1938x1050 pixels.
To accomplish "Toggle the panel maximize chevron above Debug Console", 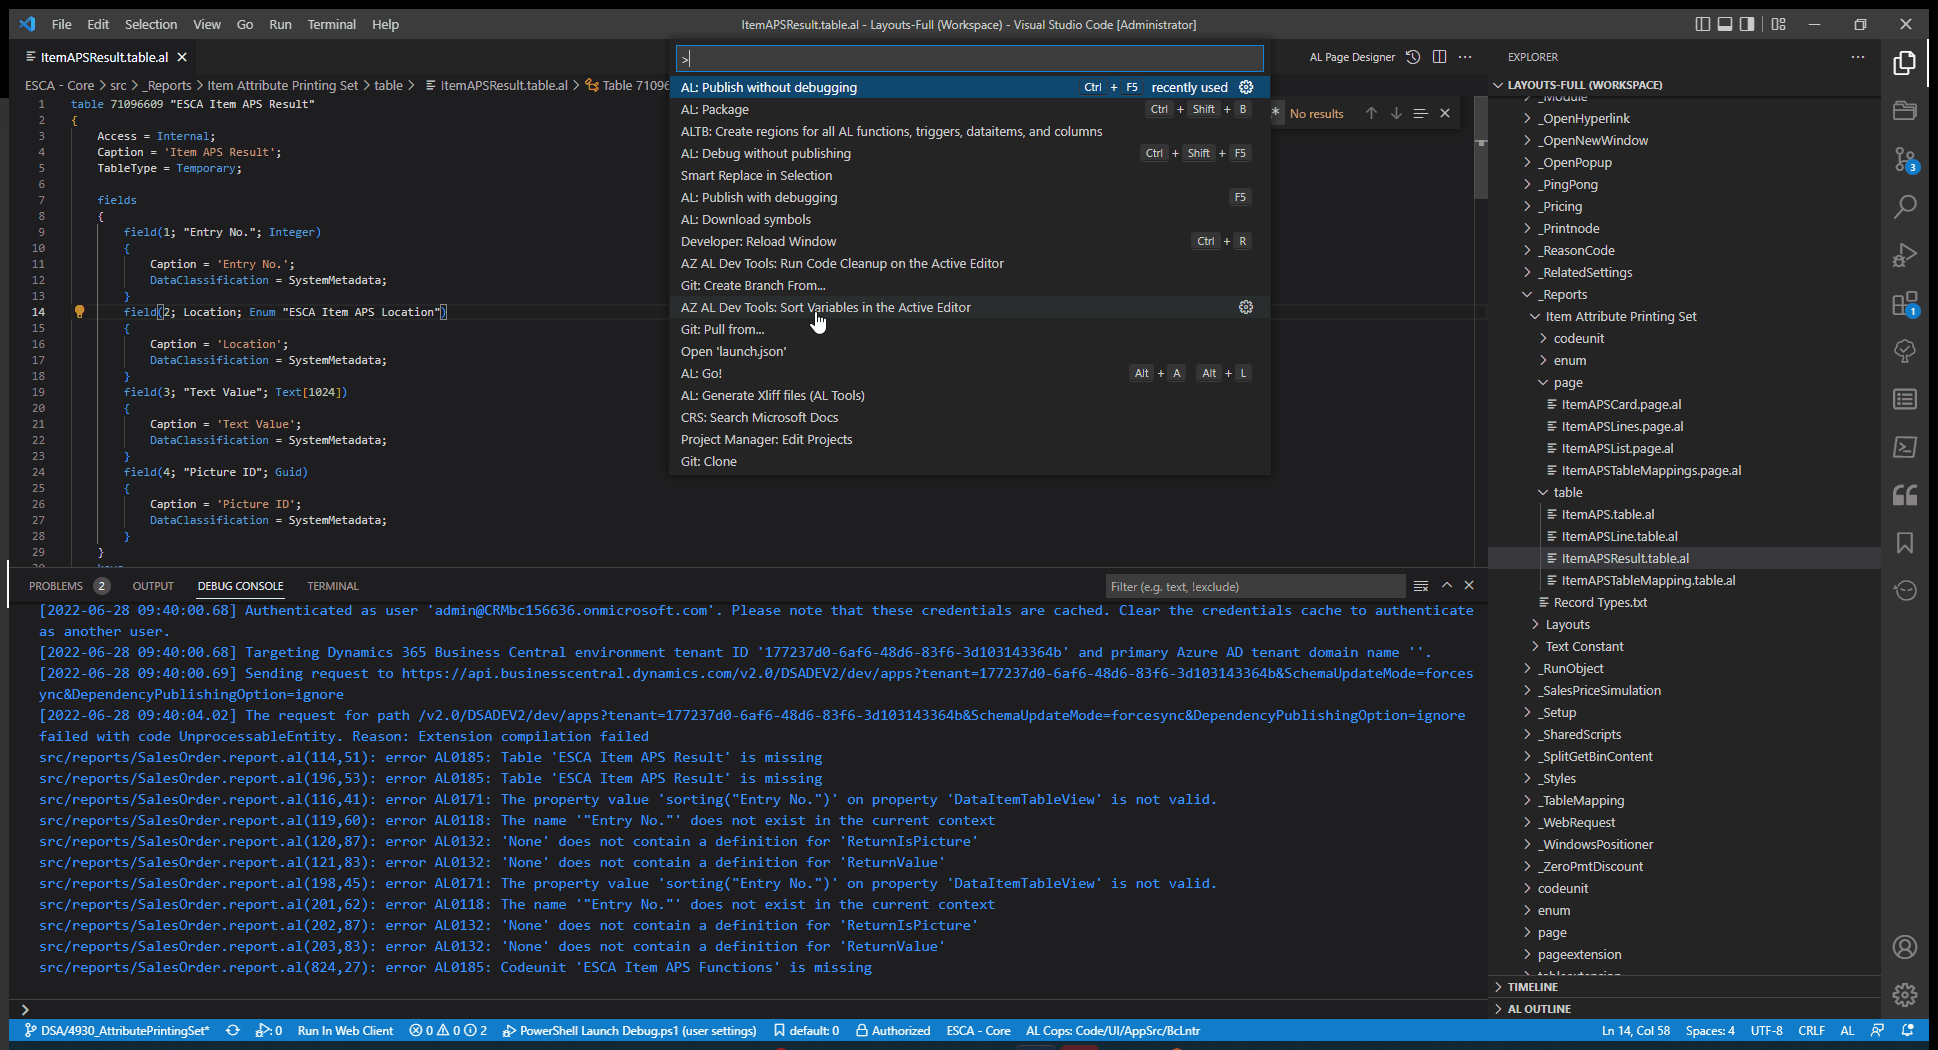I will coord(1447,585).
